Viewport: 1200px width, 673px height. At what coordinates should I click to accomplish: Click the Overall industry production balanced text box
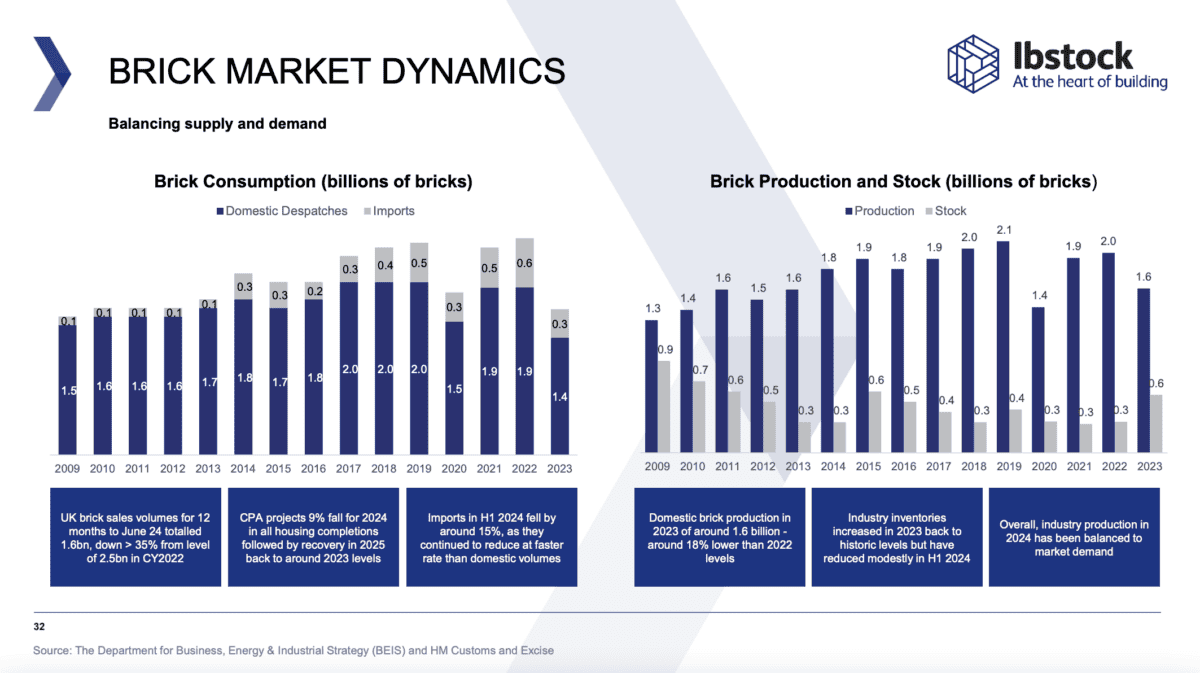(x=1073, y=537)
